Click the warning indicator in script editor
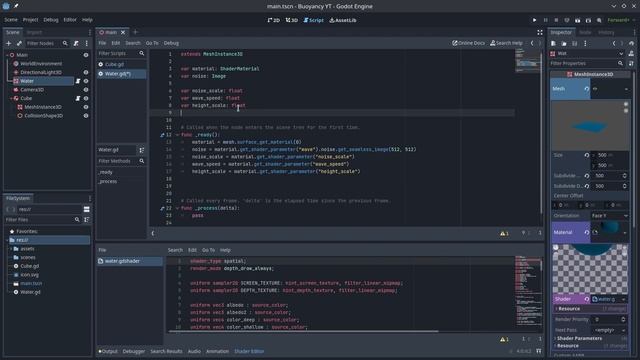The image size is (640, 360). pyautogui.click(x=504, y=233)
